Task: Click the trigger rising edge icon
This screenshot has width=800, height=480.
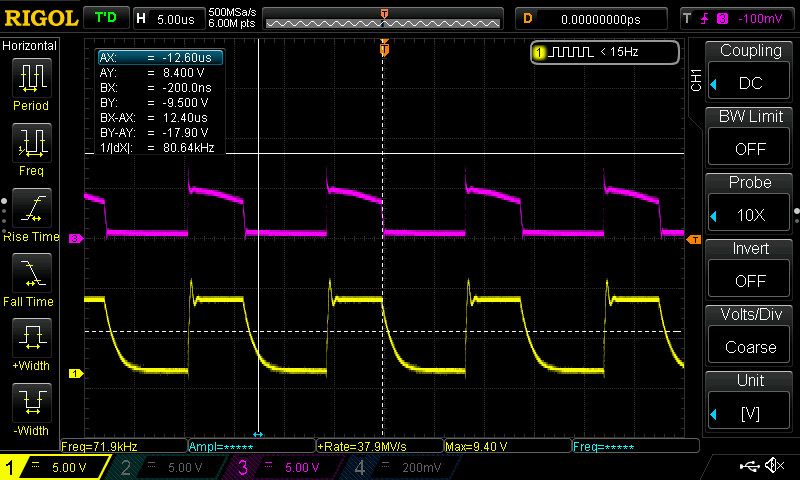Action: click(x=705, y=19)
